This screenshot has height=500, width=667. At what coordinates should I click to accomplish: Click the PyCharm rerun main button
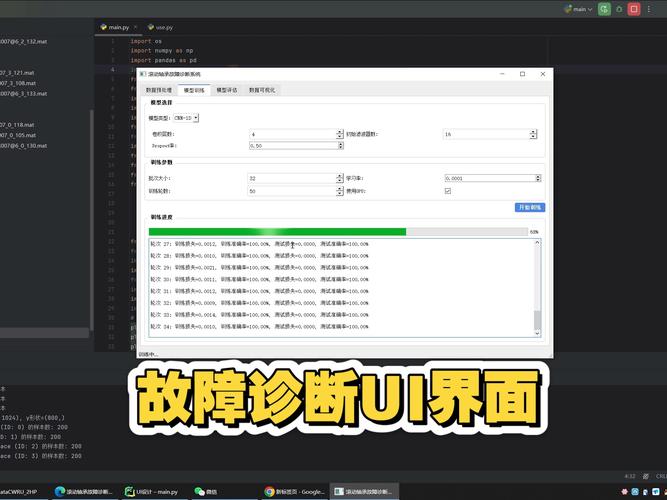[604, 9]
